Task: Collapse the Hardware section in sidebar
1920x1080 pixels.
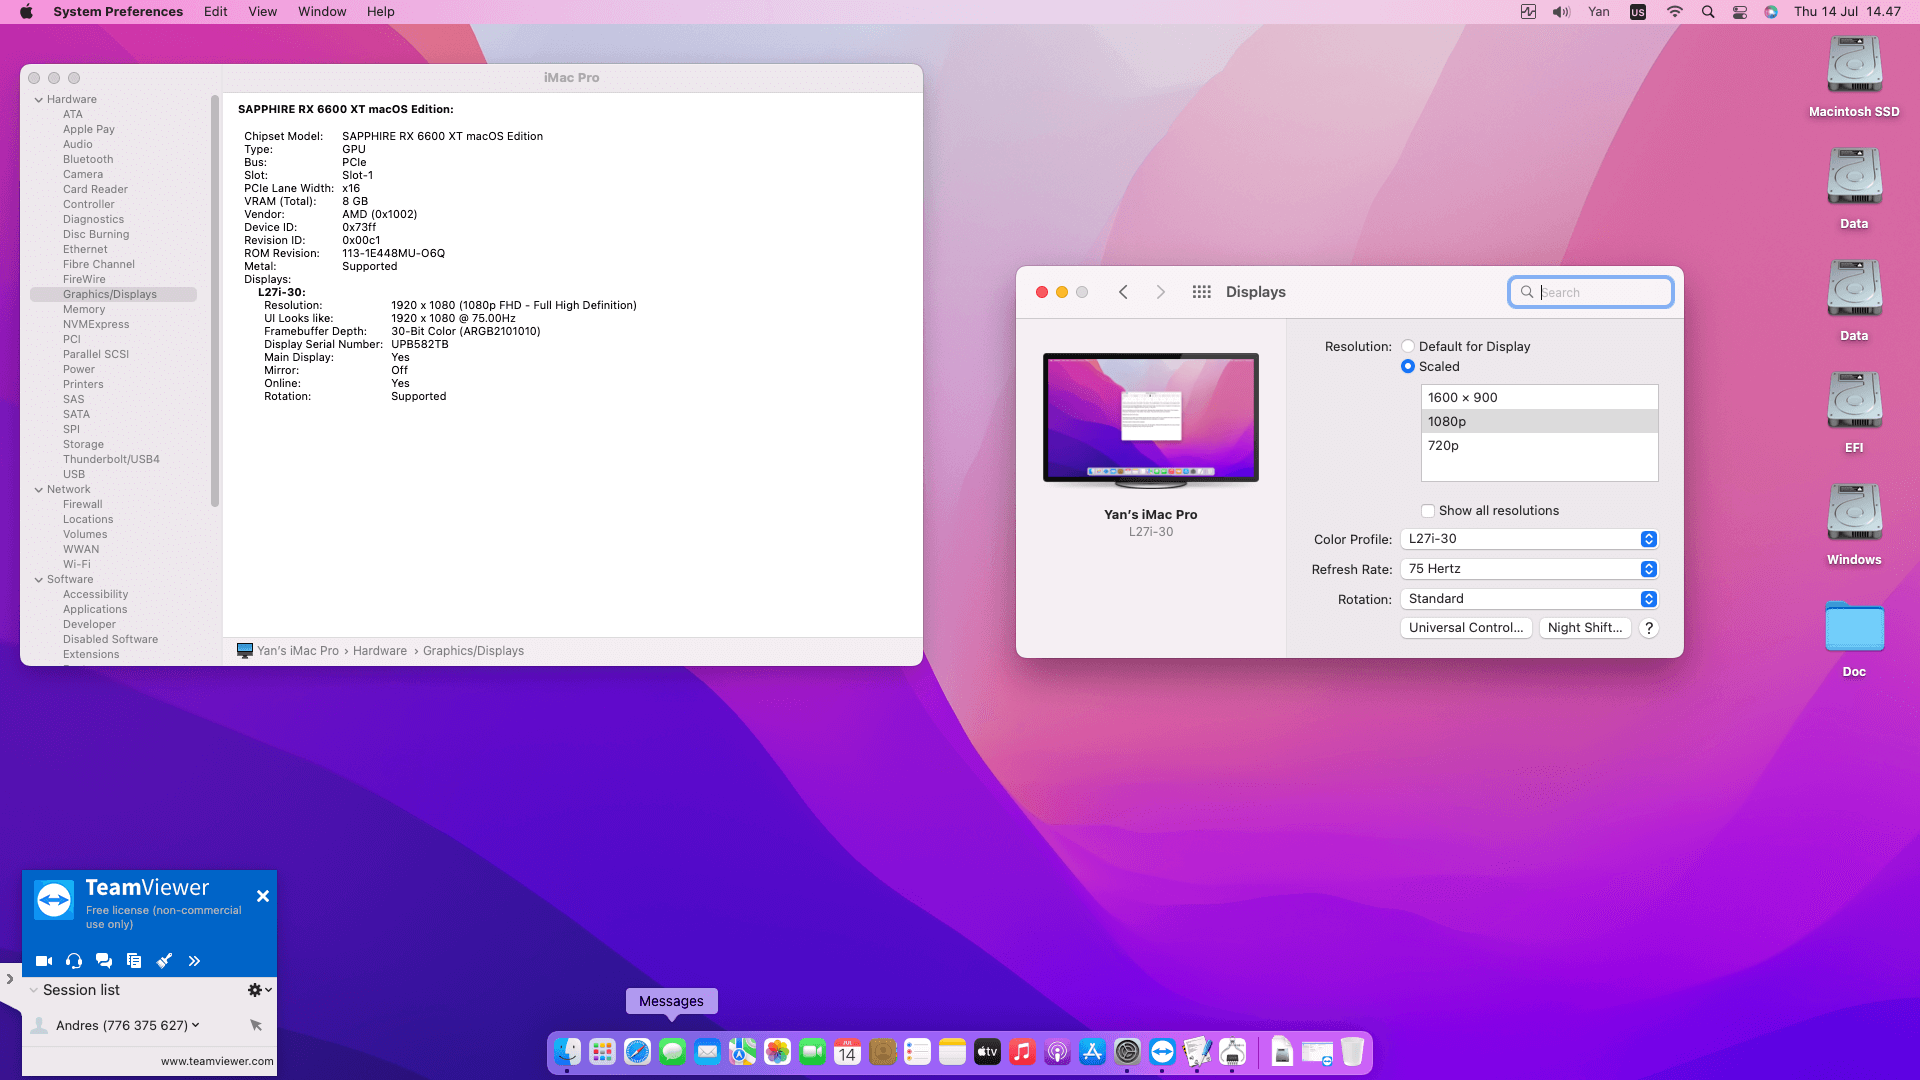Action: point(39,100)
